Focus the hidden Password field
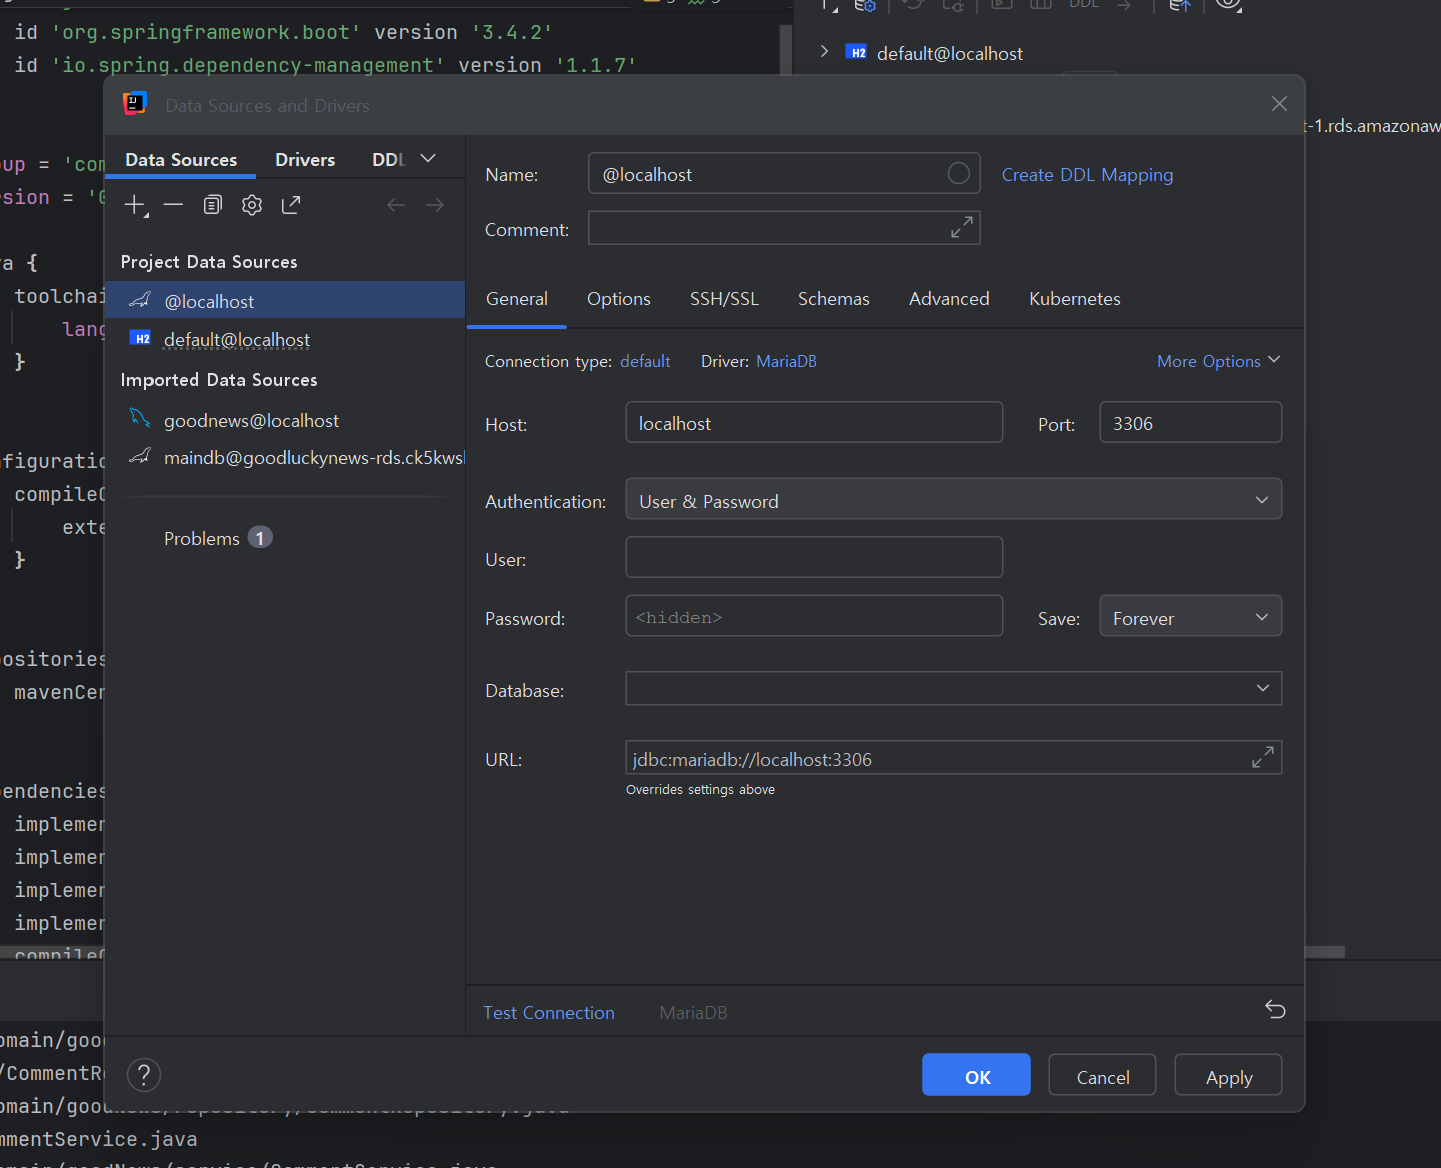This screenshot has width=1441, height=1168. [x=814, y=616]
